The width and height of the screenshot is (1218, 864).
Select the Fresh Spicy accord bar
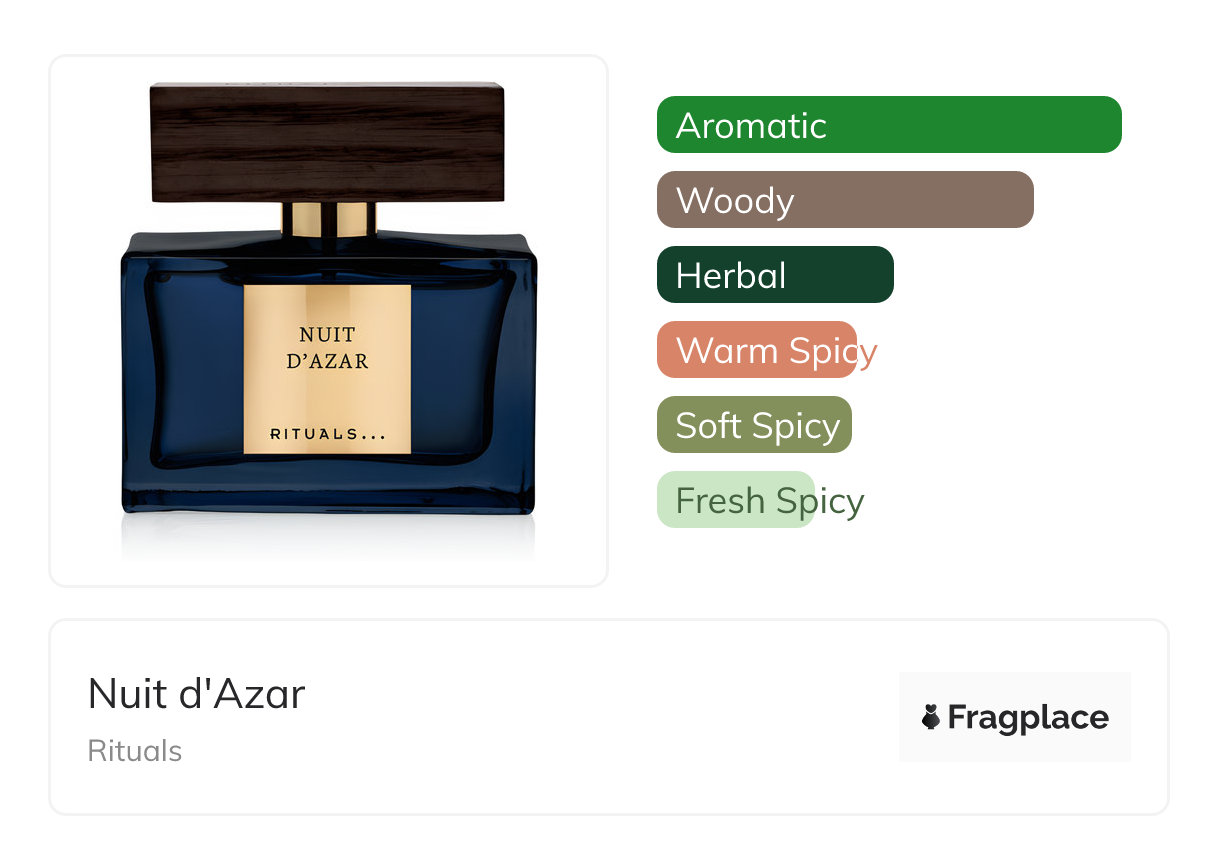736,500
